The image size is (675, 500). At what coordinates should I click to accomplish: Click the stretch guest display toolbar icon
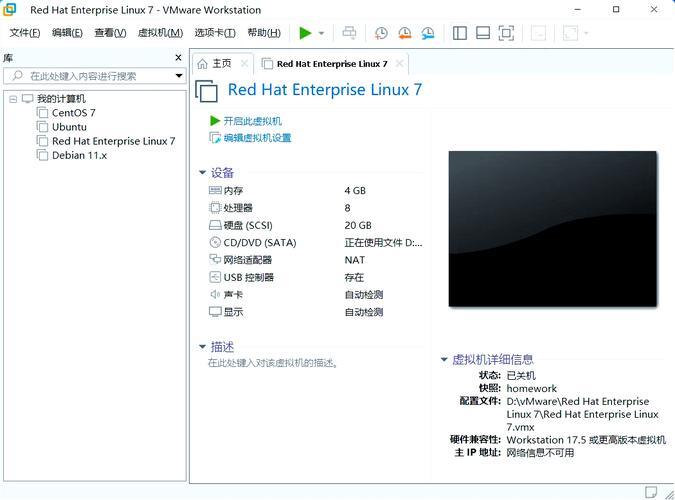pos(570,33)
